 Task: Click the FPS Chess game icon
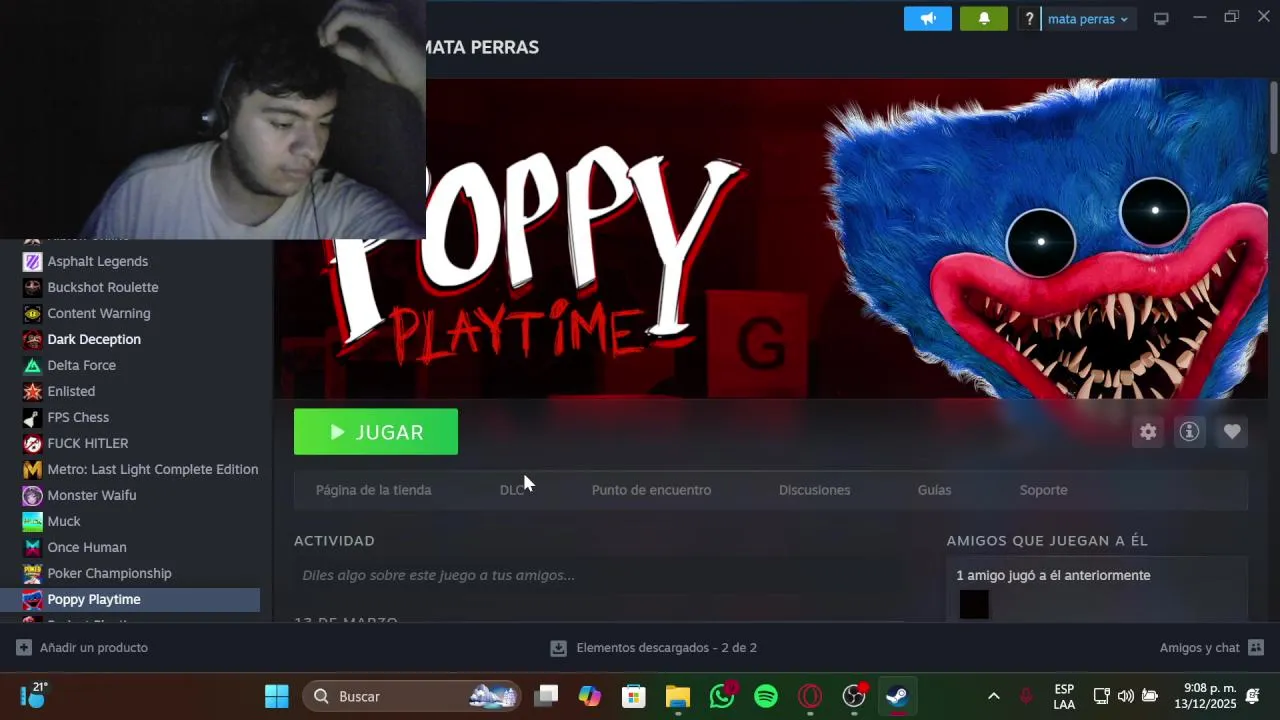tap(33, 417)
